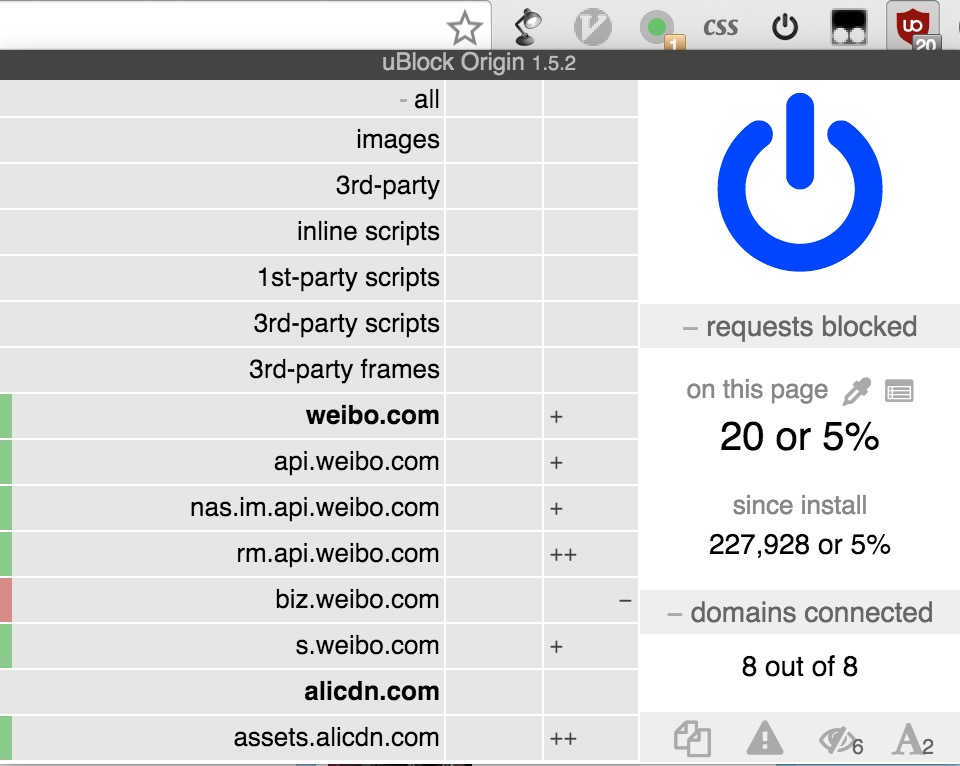Open the request logger icon

coord(899,391)
